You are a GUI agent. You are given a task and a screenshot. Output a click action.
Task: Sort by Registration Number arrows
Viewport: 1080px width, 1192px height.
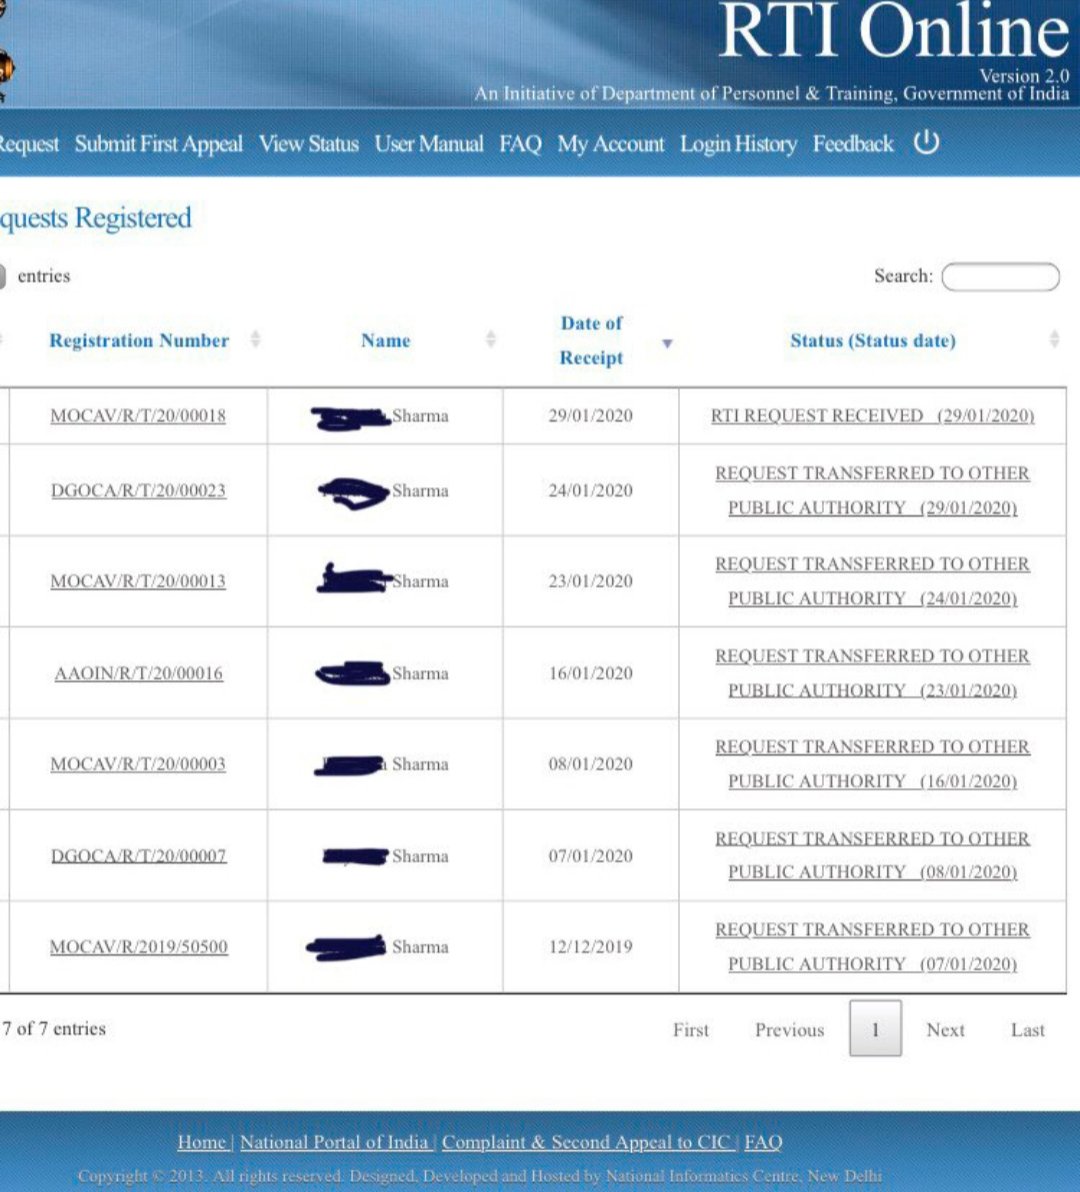click(x=255, y=339)
